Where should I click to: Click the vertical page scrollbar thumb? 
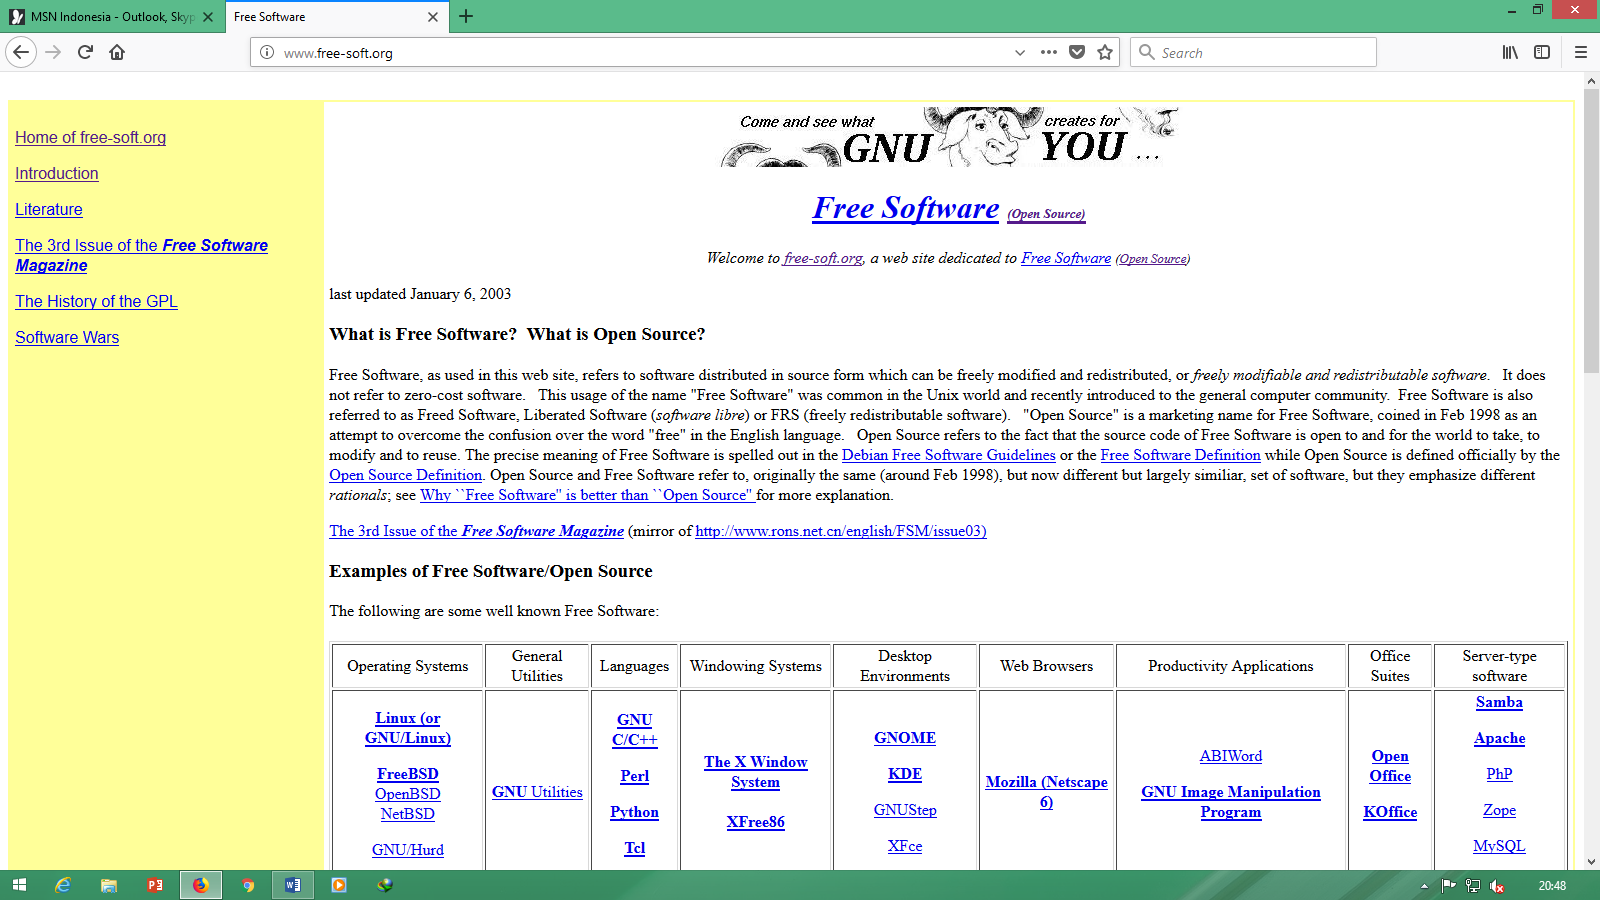[x=1590, y=233]
